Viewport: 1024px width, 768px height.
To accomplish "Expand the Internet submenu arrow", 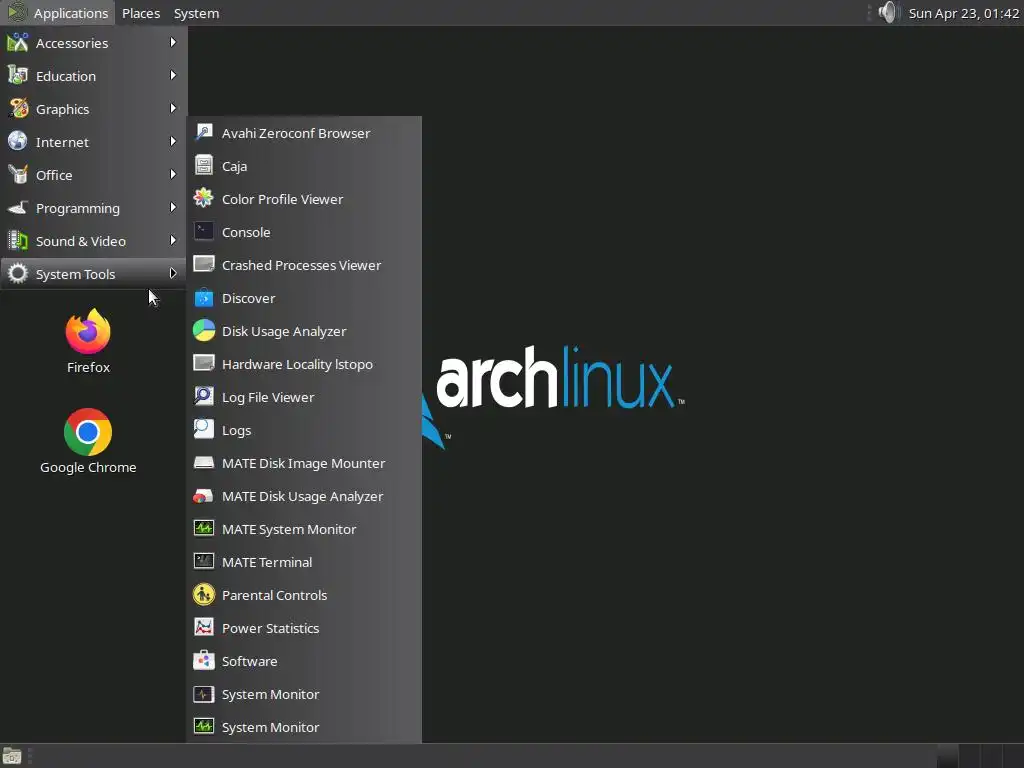I will point(172,142).
